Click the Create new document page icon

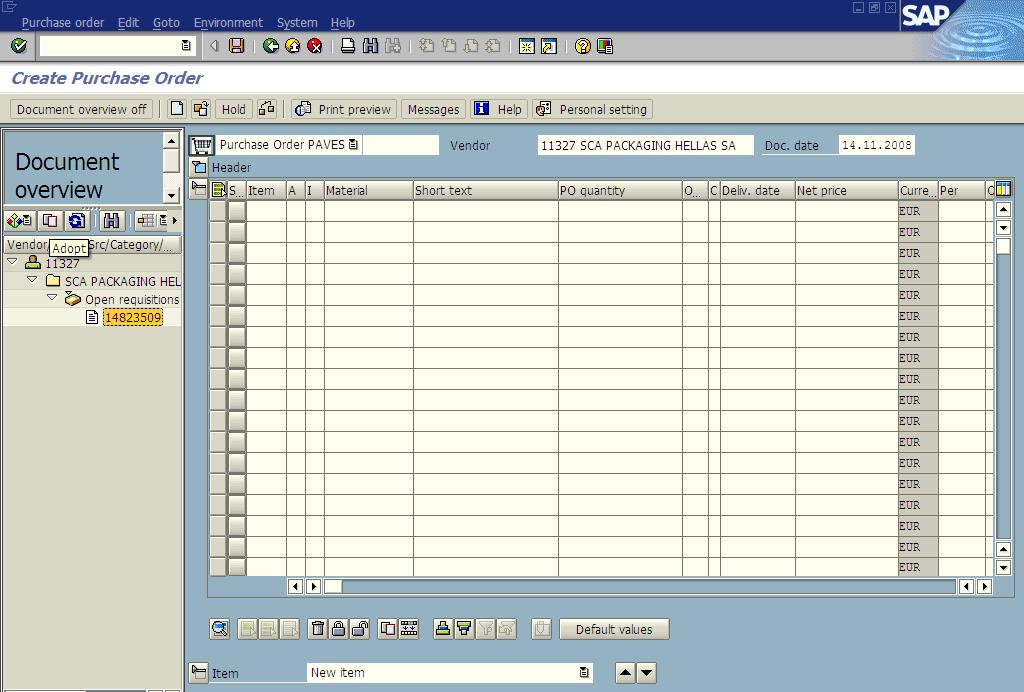[x=176, y=109]
